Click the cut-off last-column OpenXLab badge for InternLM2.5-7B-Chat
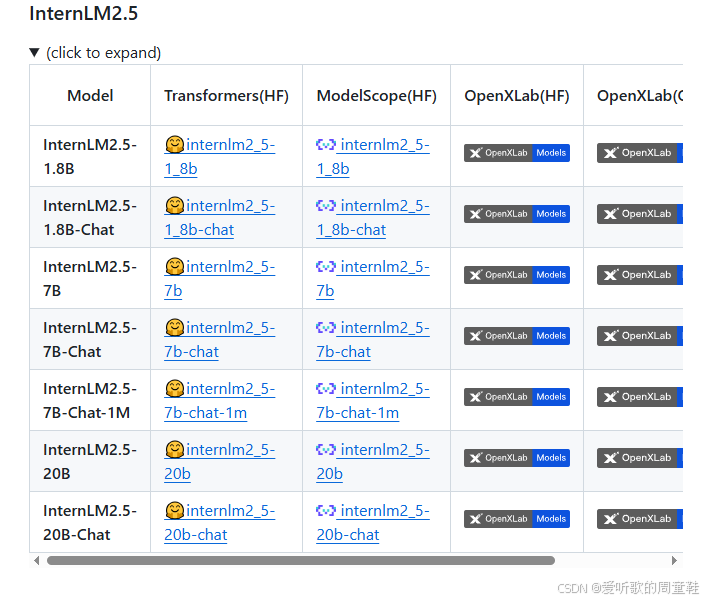 pos(640,336)
